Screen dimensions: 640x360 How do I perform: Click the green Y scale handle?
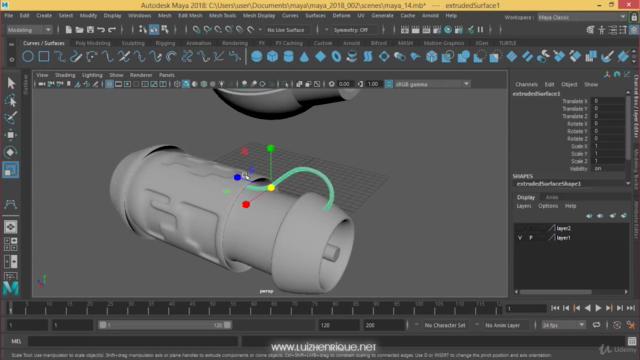(x=271, y=149)
